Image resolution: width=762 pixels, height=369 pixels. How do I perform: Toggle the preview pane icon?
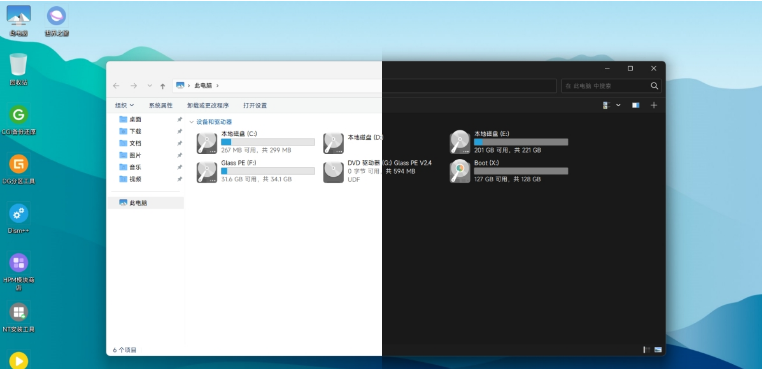[635, 105]
